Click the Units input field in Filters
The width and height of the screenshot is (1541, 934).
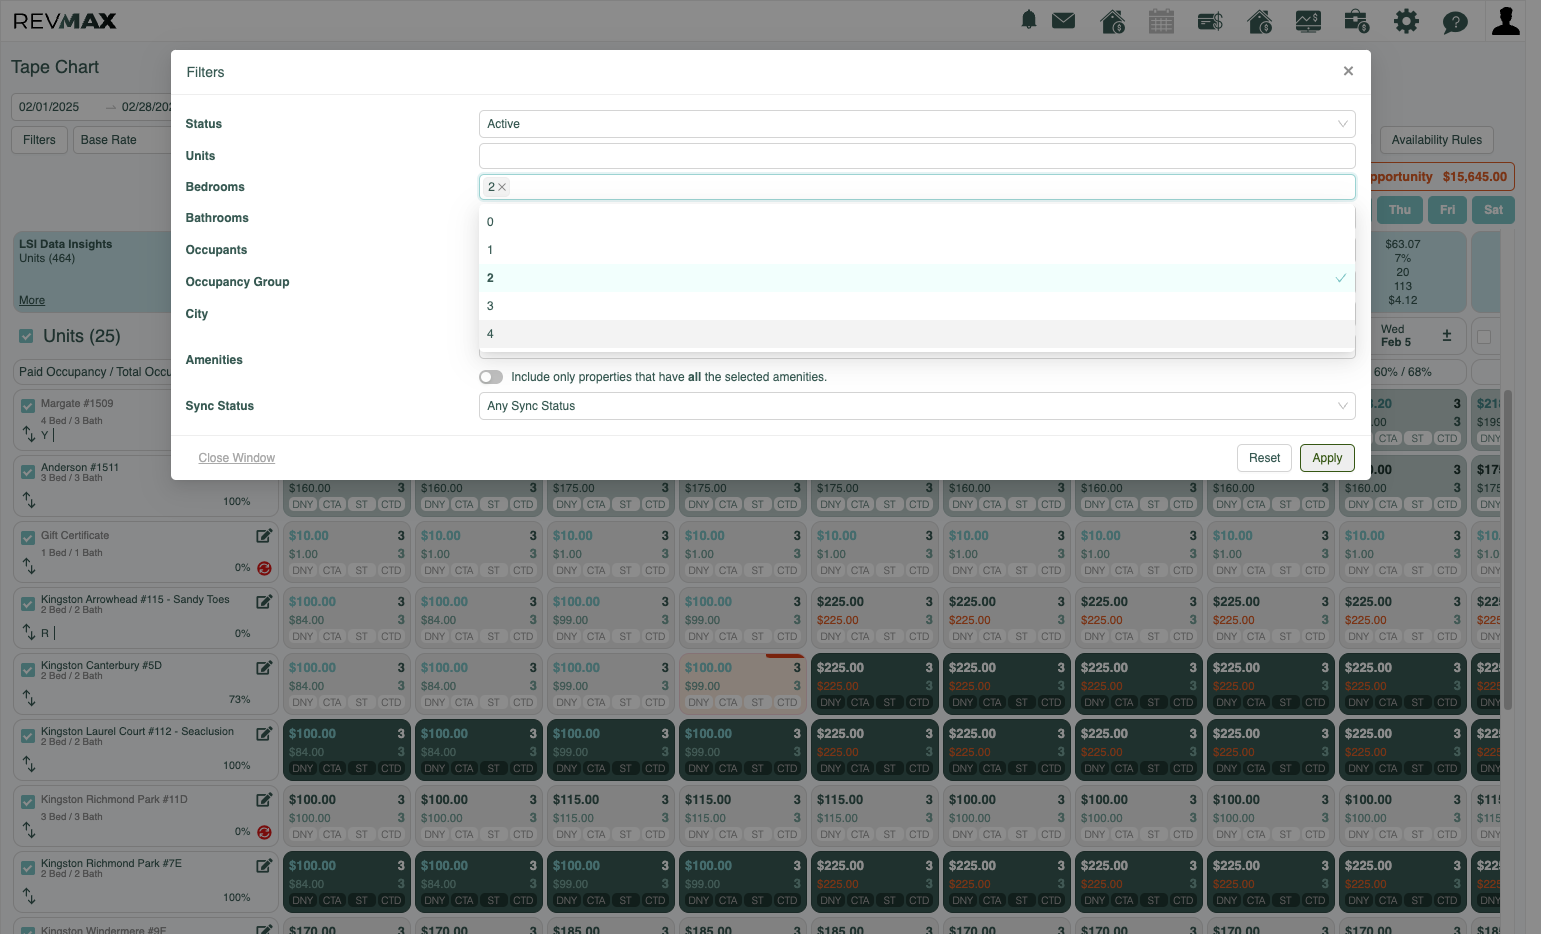[x=917, y=156]
